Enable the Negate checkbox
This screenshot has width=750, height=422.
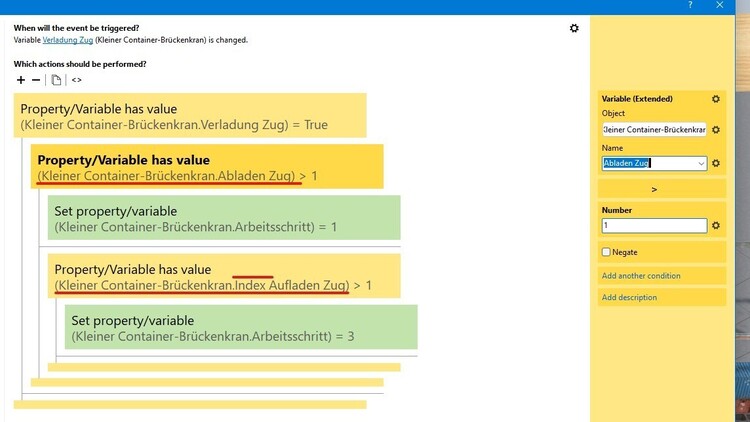(x=606, y=252)
